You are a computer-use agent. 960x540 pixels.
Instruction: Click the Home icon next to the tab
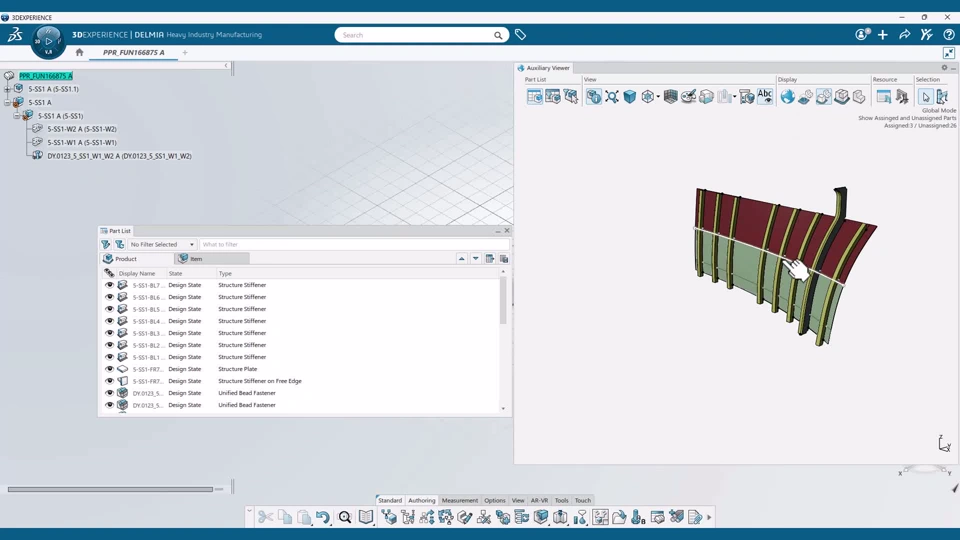click(79, 52)
